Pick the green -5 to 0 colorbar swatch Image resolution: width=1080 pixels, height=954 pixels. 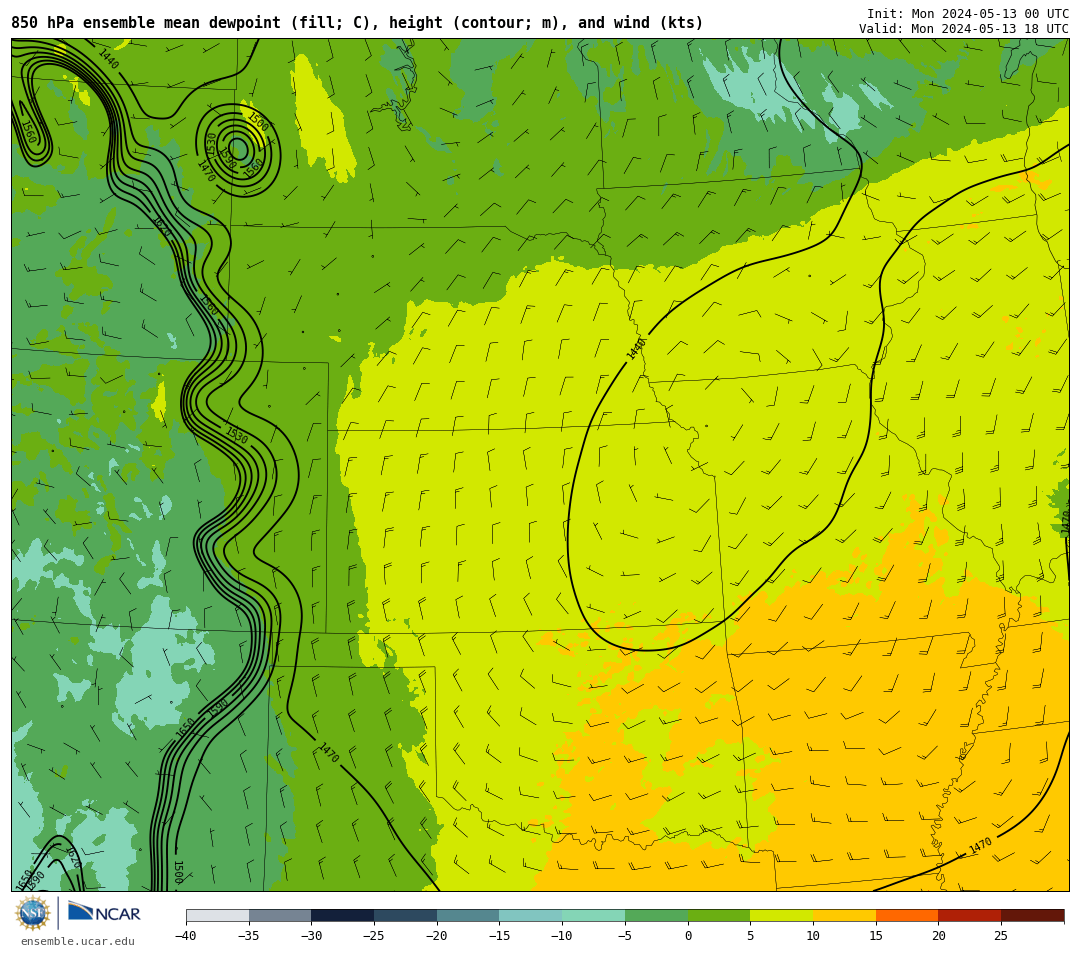[656, 915]
